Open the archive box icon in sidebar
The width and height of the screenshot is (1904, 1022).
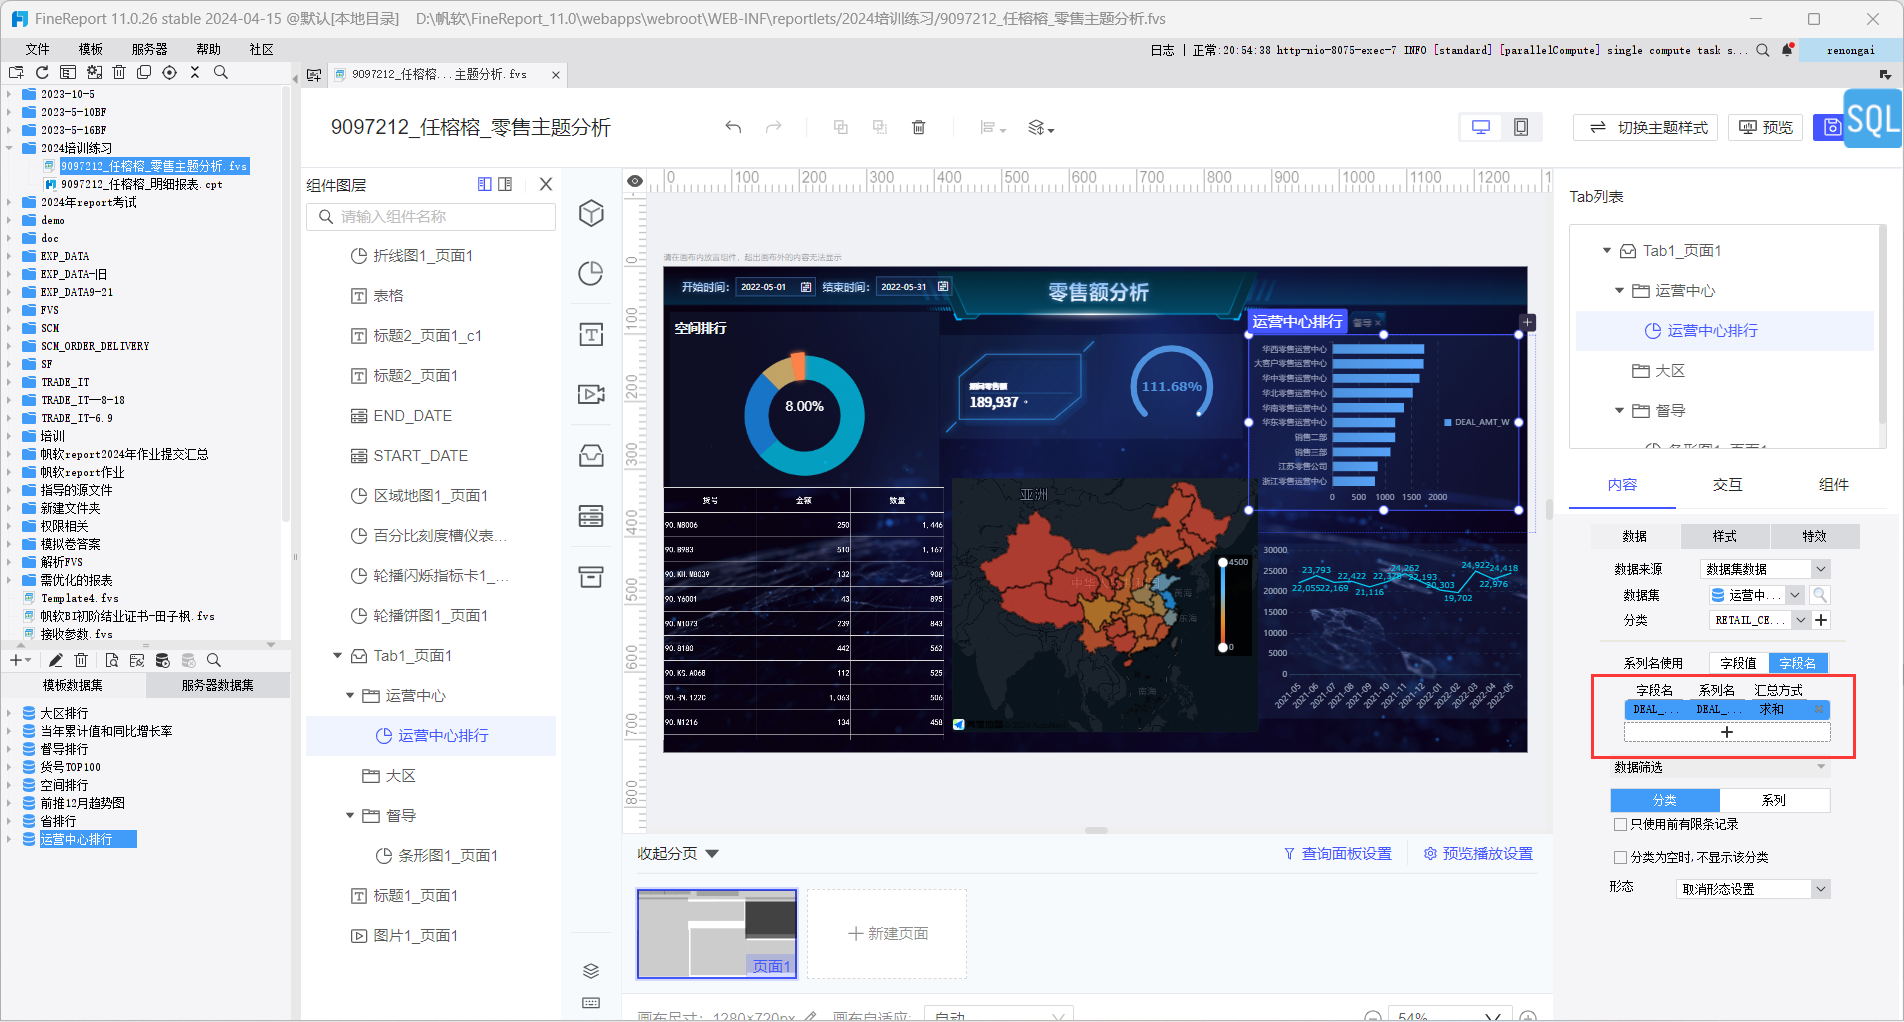[591, 577]
